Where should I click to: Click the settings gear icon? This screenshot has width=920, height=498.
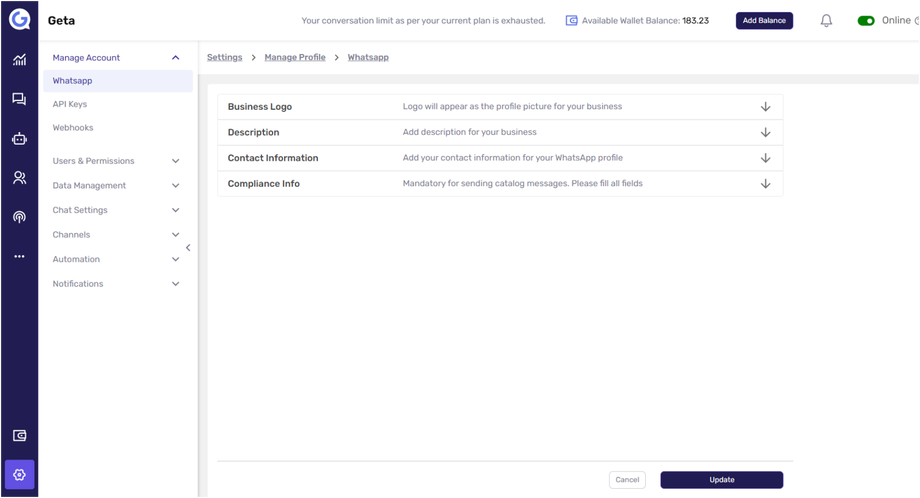click(x=19, y=475)
